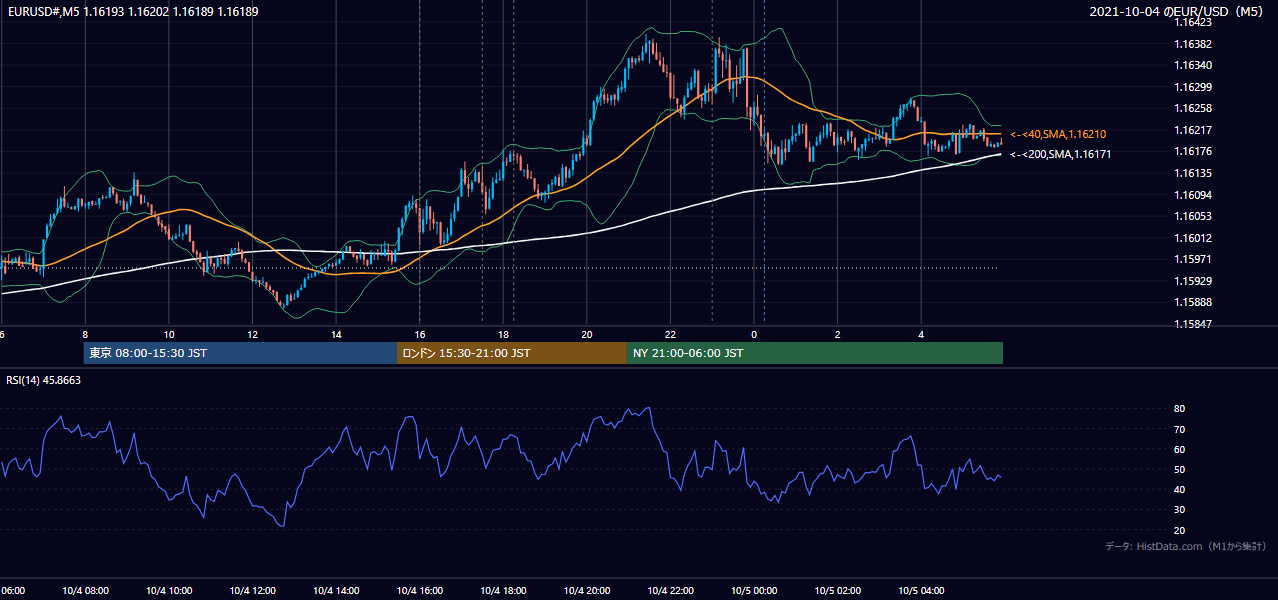The height and width of the screenshot is (600, 1278).
Task: Click the RSI scale value 70
Action: click(x=1180, y=429)
